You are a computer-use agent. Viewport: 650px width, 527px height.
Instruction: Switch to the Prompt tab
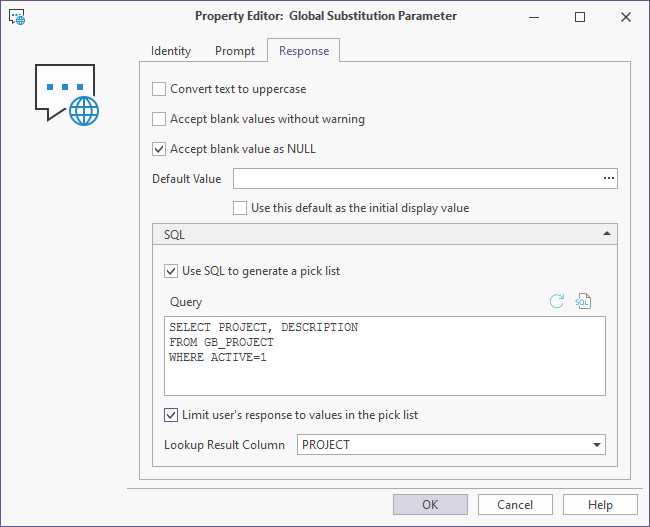[235, 51]
